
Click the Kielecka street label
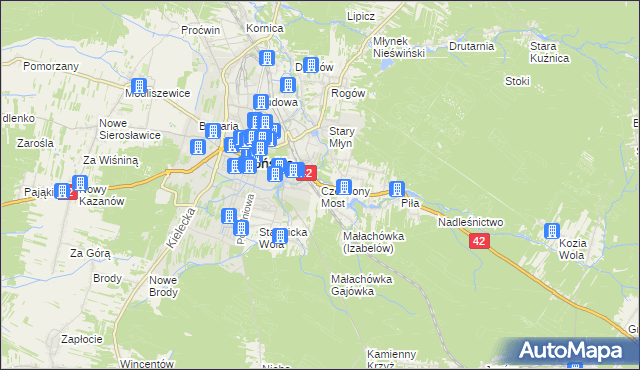coord(181,227)
